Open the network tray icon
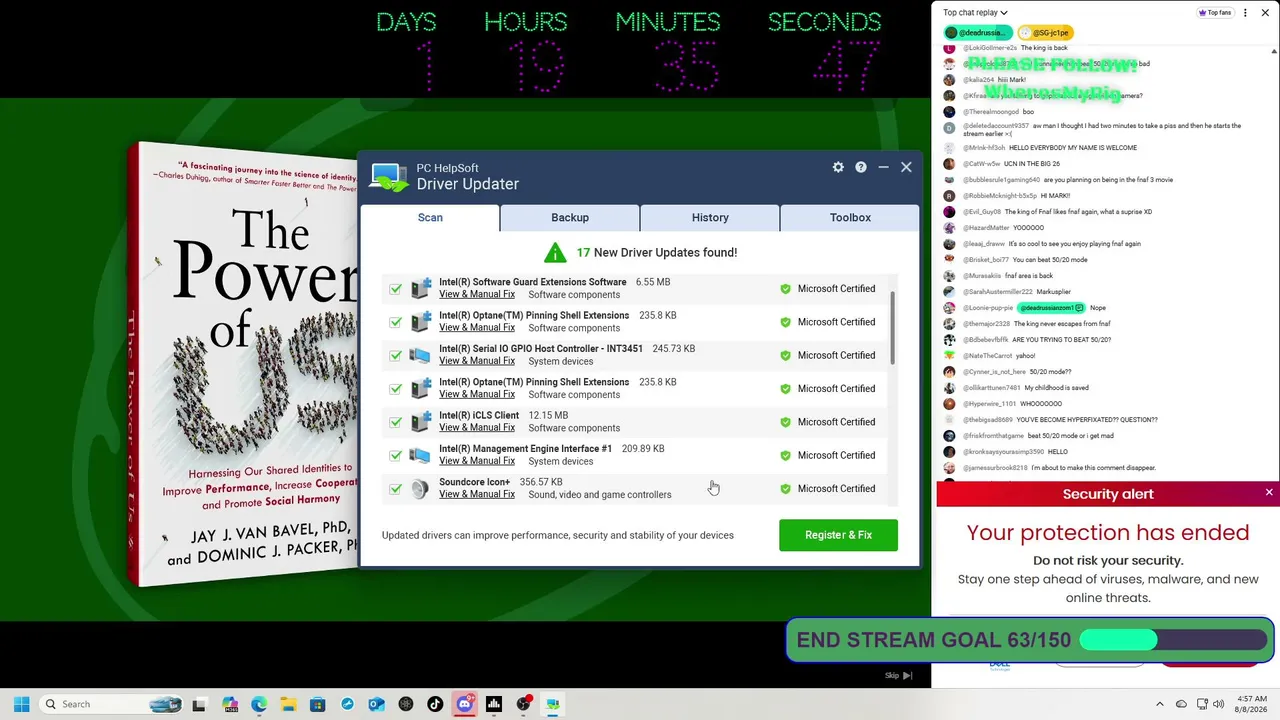The image size is (1280, 720). coord(1202,704)
